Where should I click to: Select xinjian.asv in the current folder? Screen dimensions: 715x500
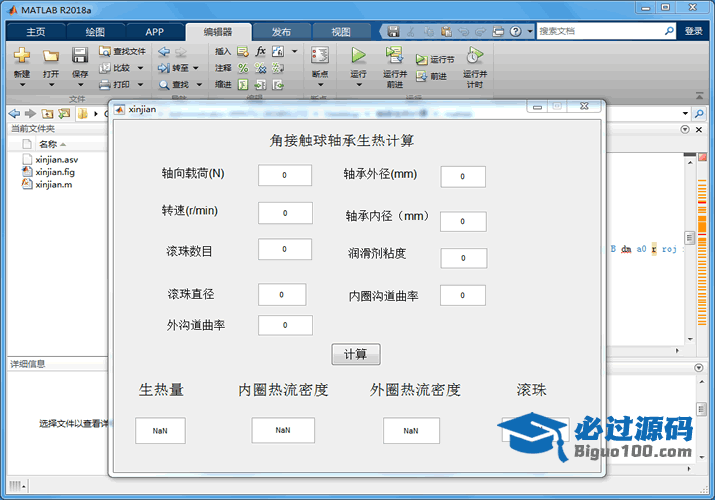[x=57, y=160]
